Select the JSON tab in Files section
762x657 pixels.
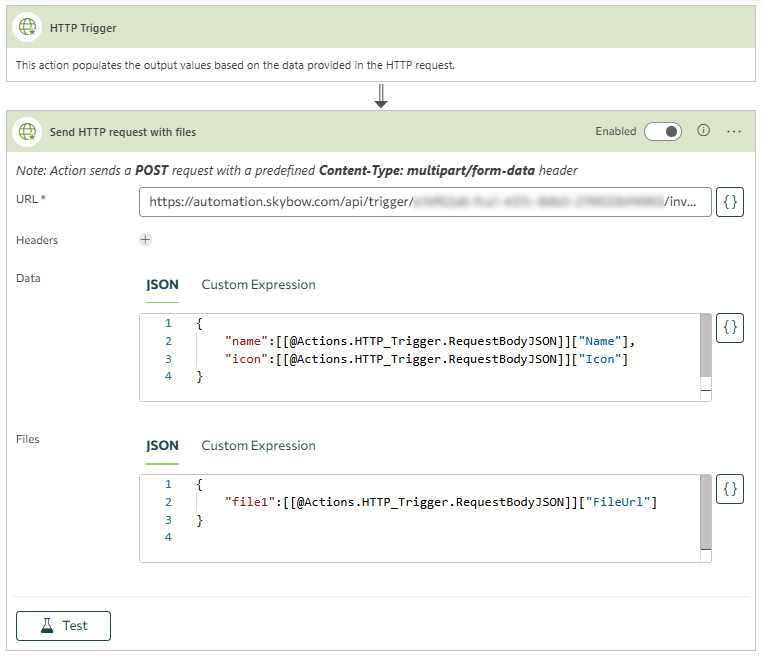(x=162, y=446)
